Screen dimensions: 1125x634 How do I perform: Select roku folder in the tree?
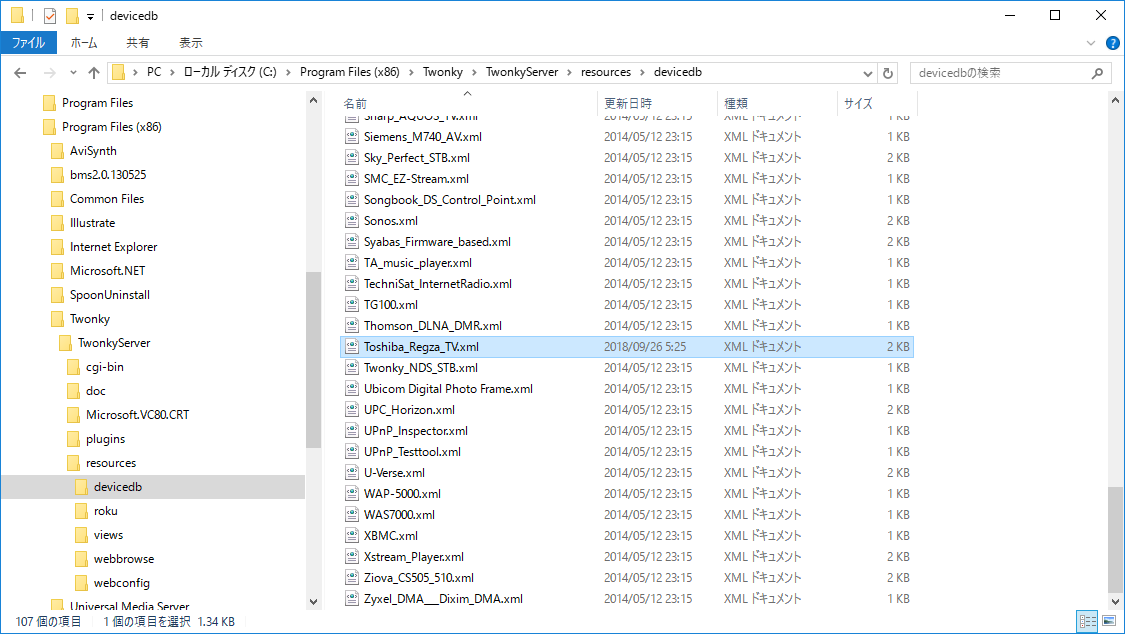tap(105, 511)
